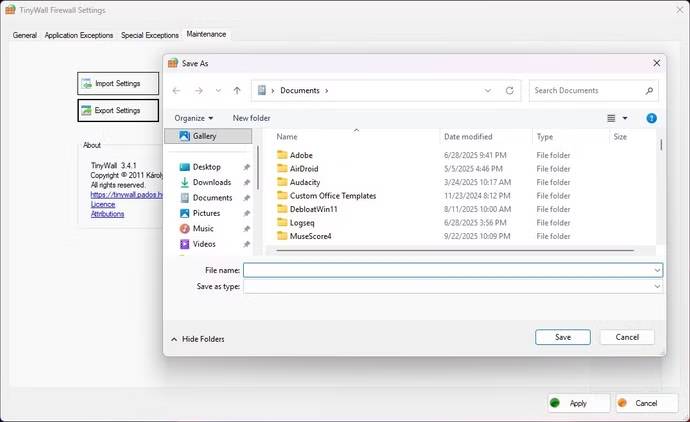Cancel the Save As dialog
Viewport: 690px width, 422px height.
click(x=627, y=337)
